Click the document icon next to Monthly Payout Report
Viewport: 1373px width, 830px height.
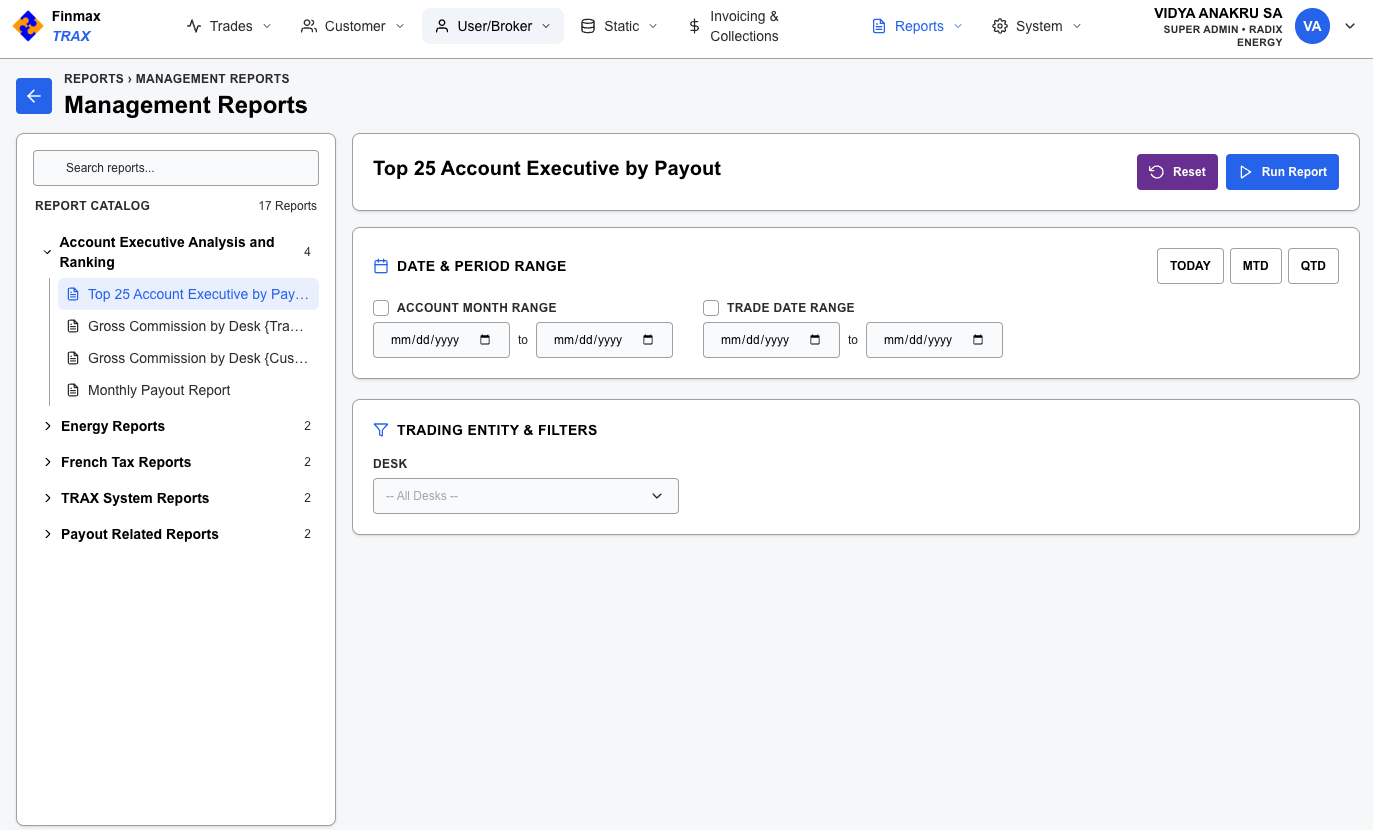tap(72, 390)
